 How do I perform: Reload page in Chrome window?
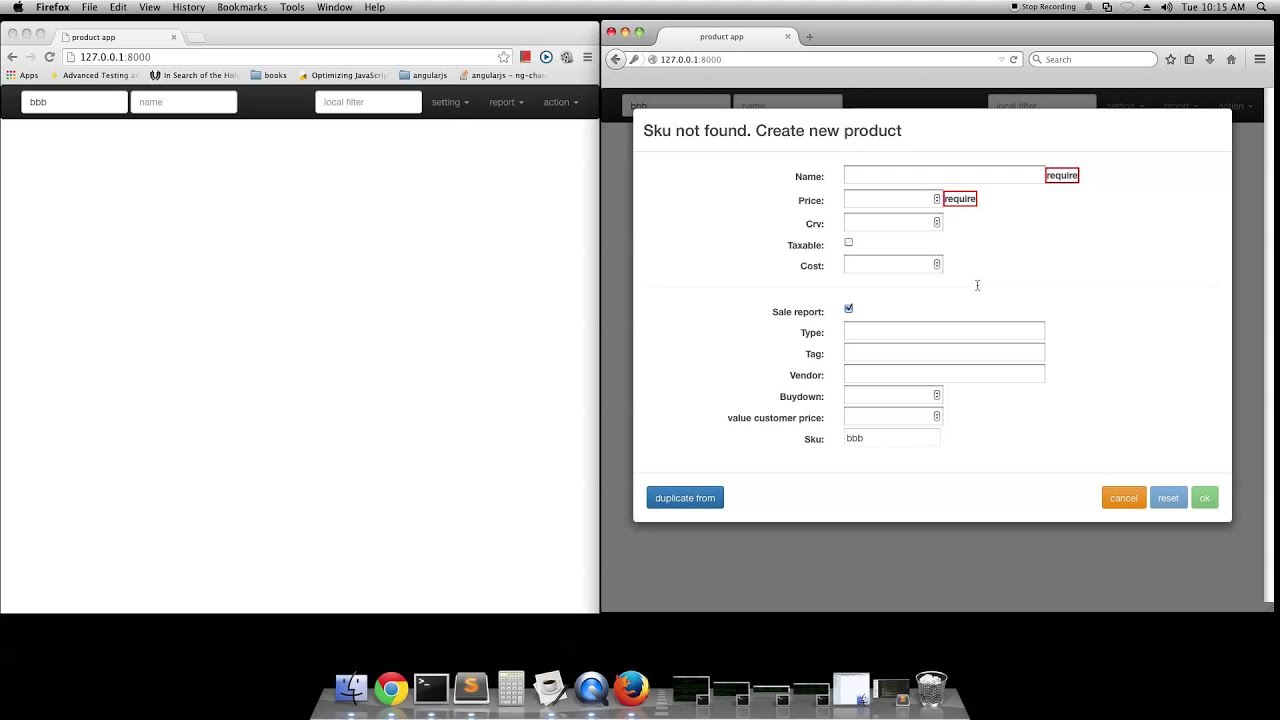pos(49,57)
